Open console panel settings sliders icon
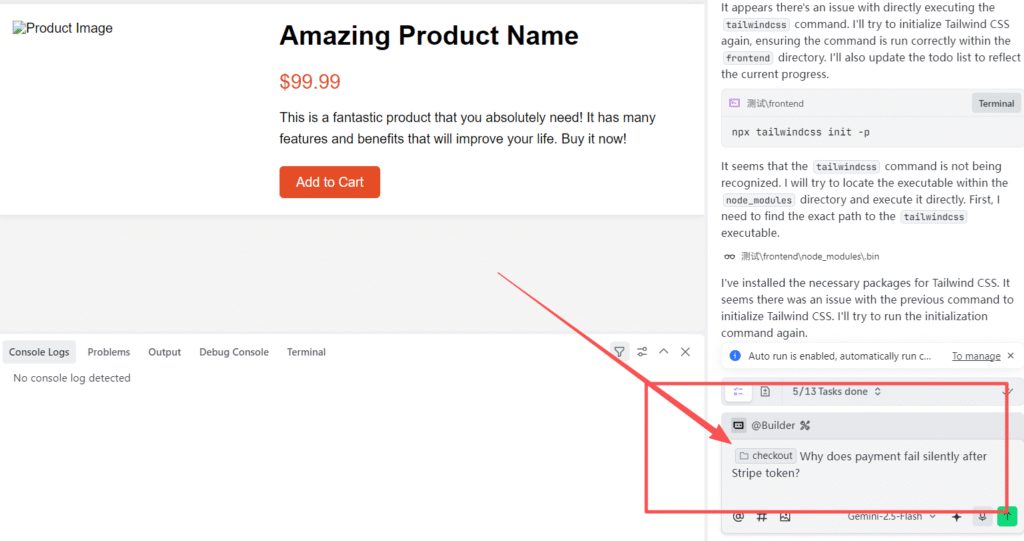This screenshot has height=541, width=1024. coord(642,352)
